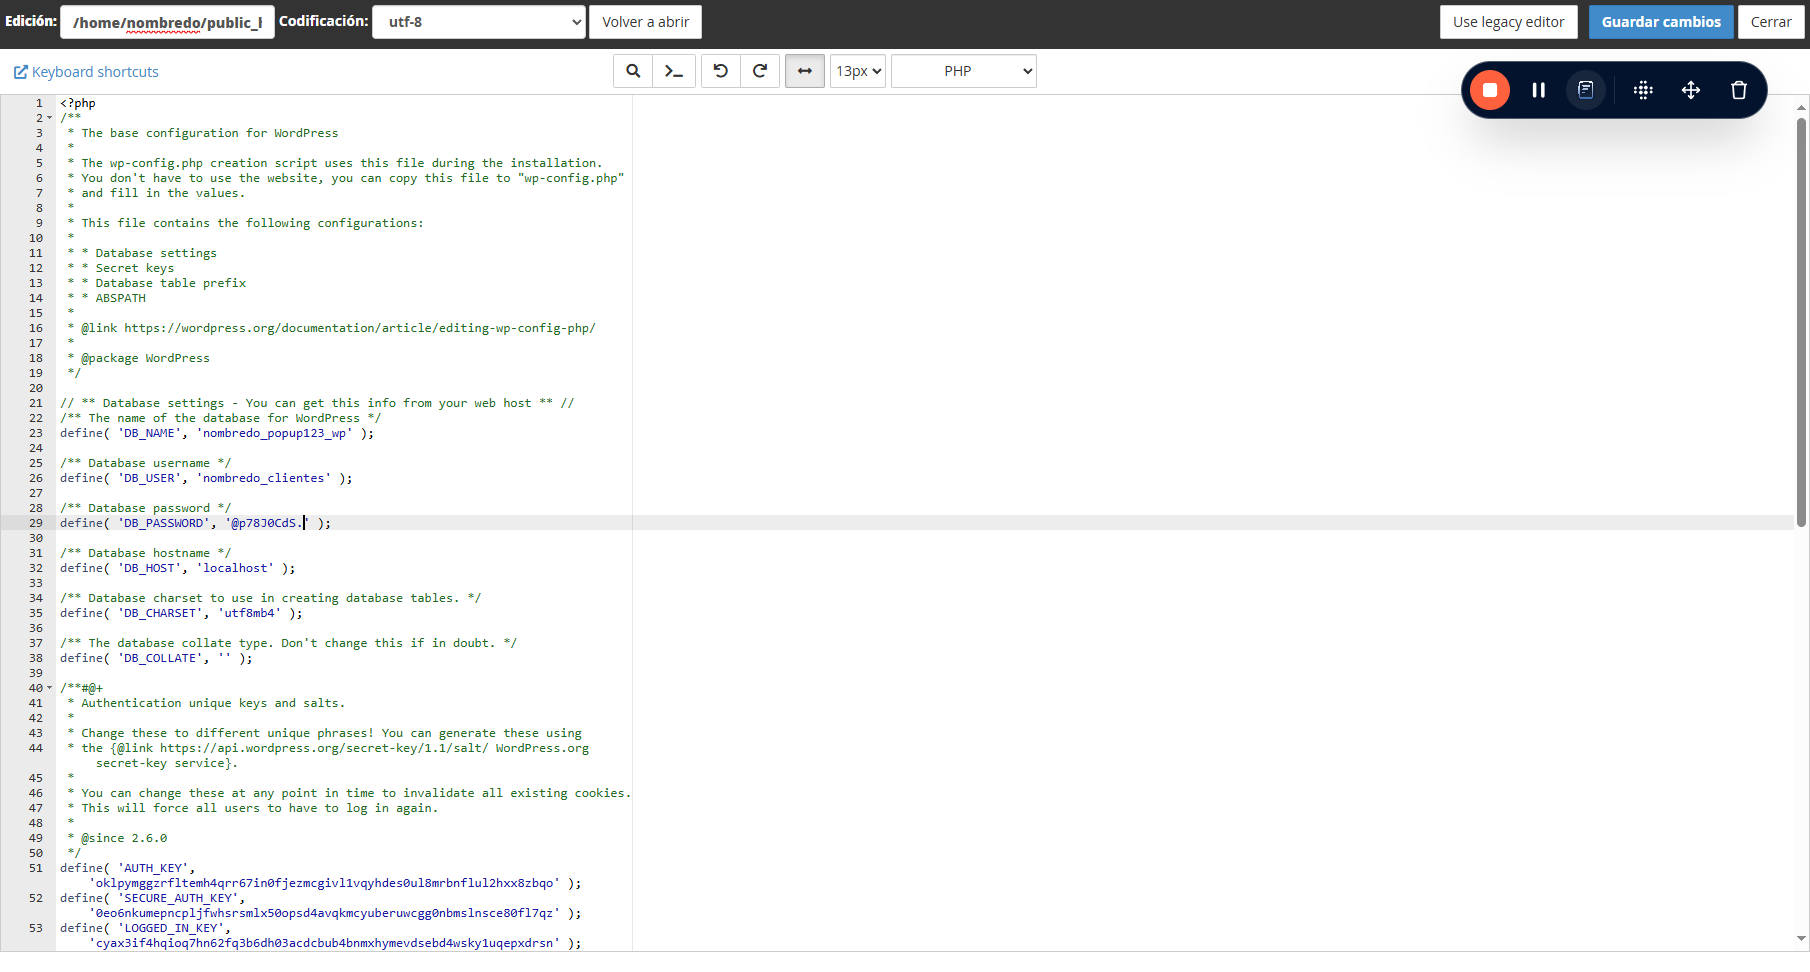Click the scrollbar up arrow
The width and height of the screenshot is (1810, 972).
point(1802,106)
